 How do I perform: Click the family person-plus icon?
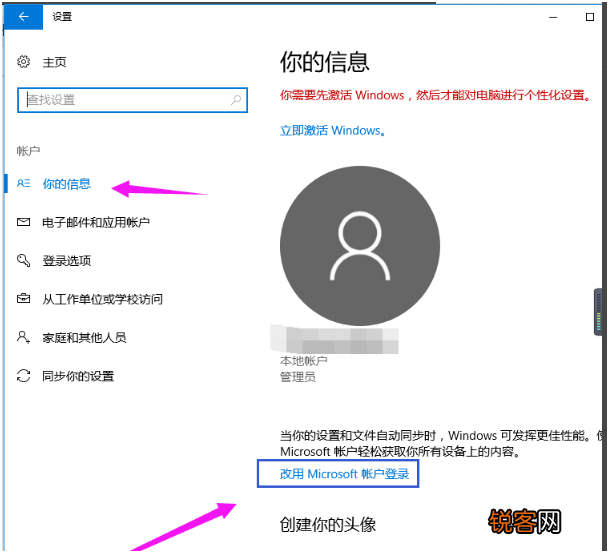point(23,337)
